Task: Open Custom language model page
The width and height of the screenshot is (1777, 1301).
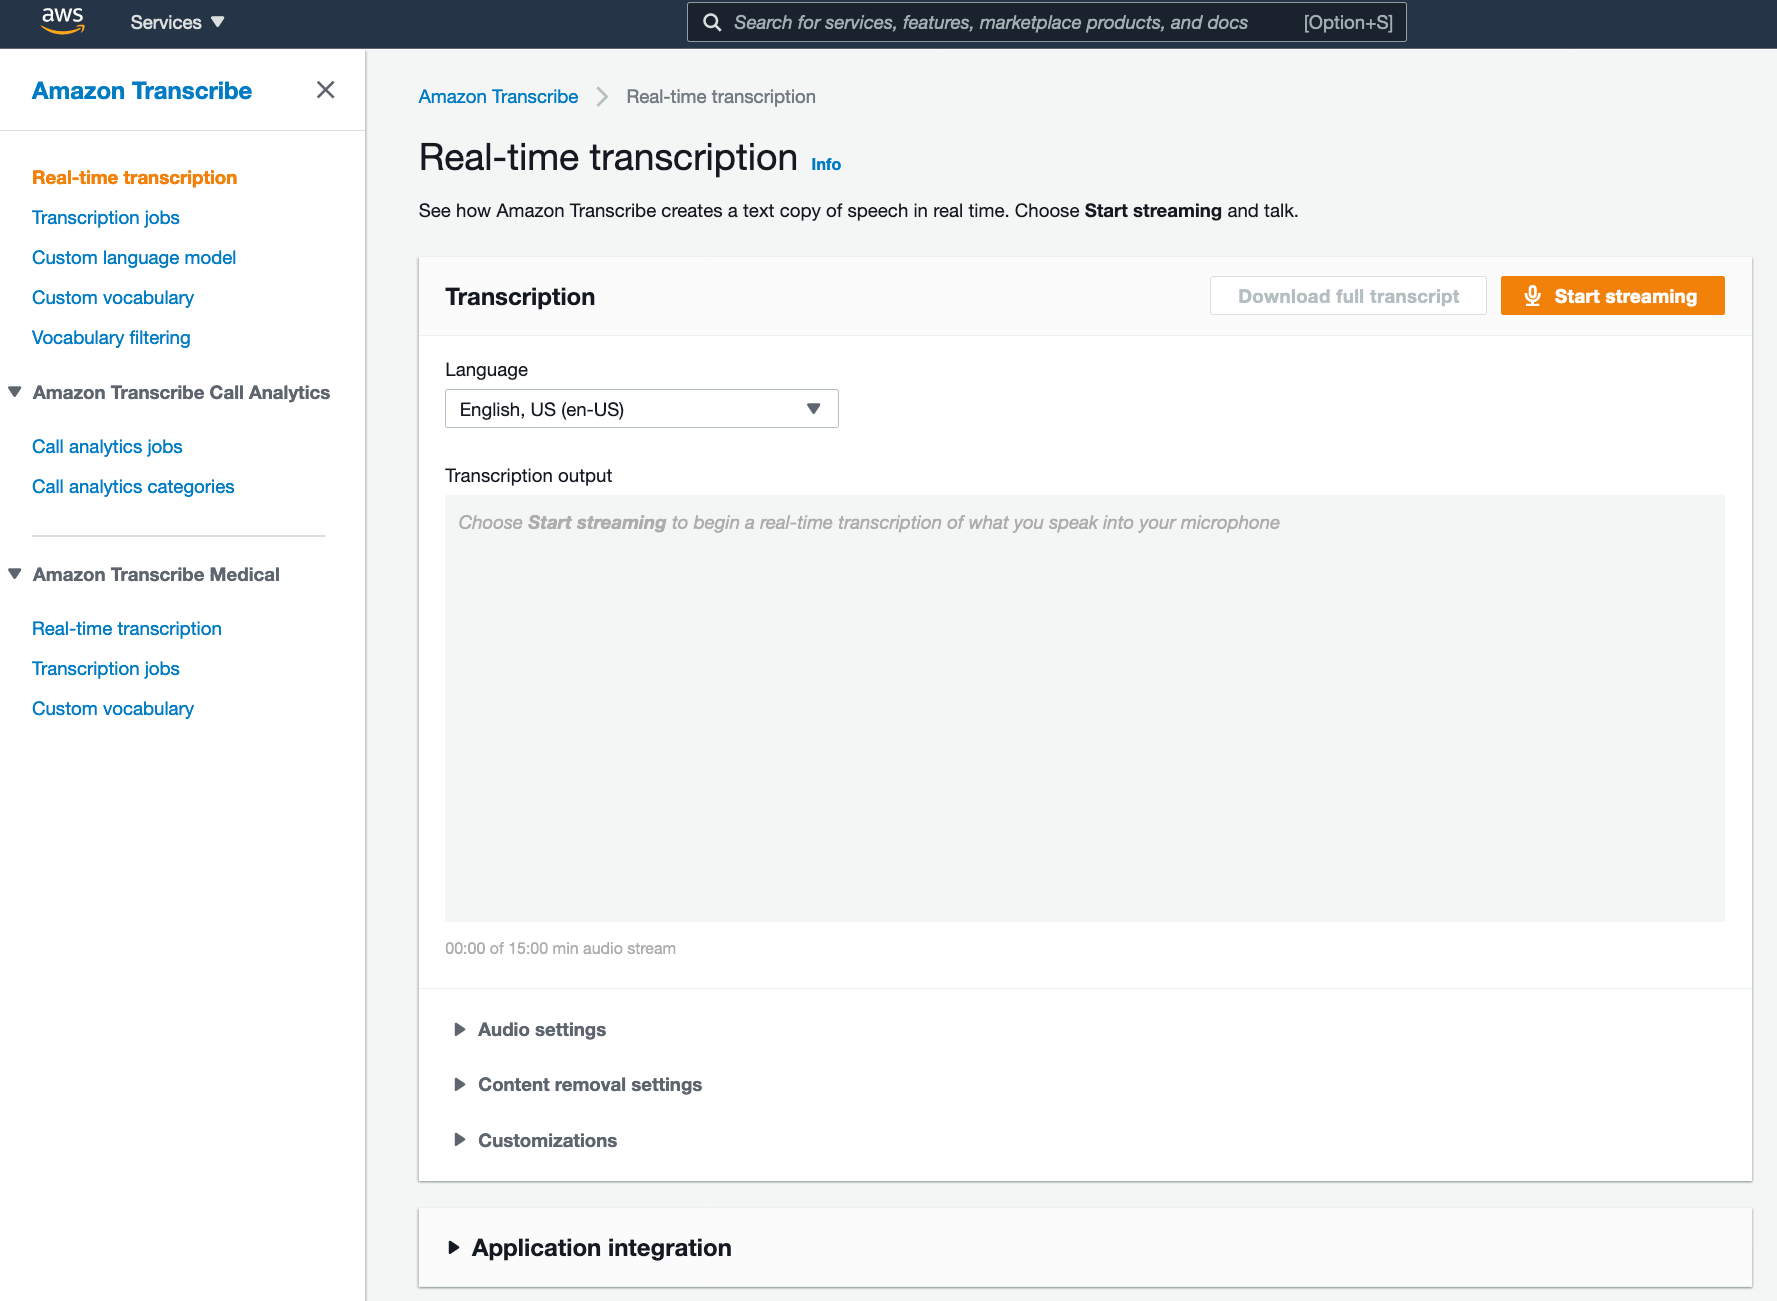Action: pyautogui.click(x=134, y=257)
